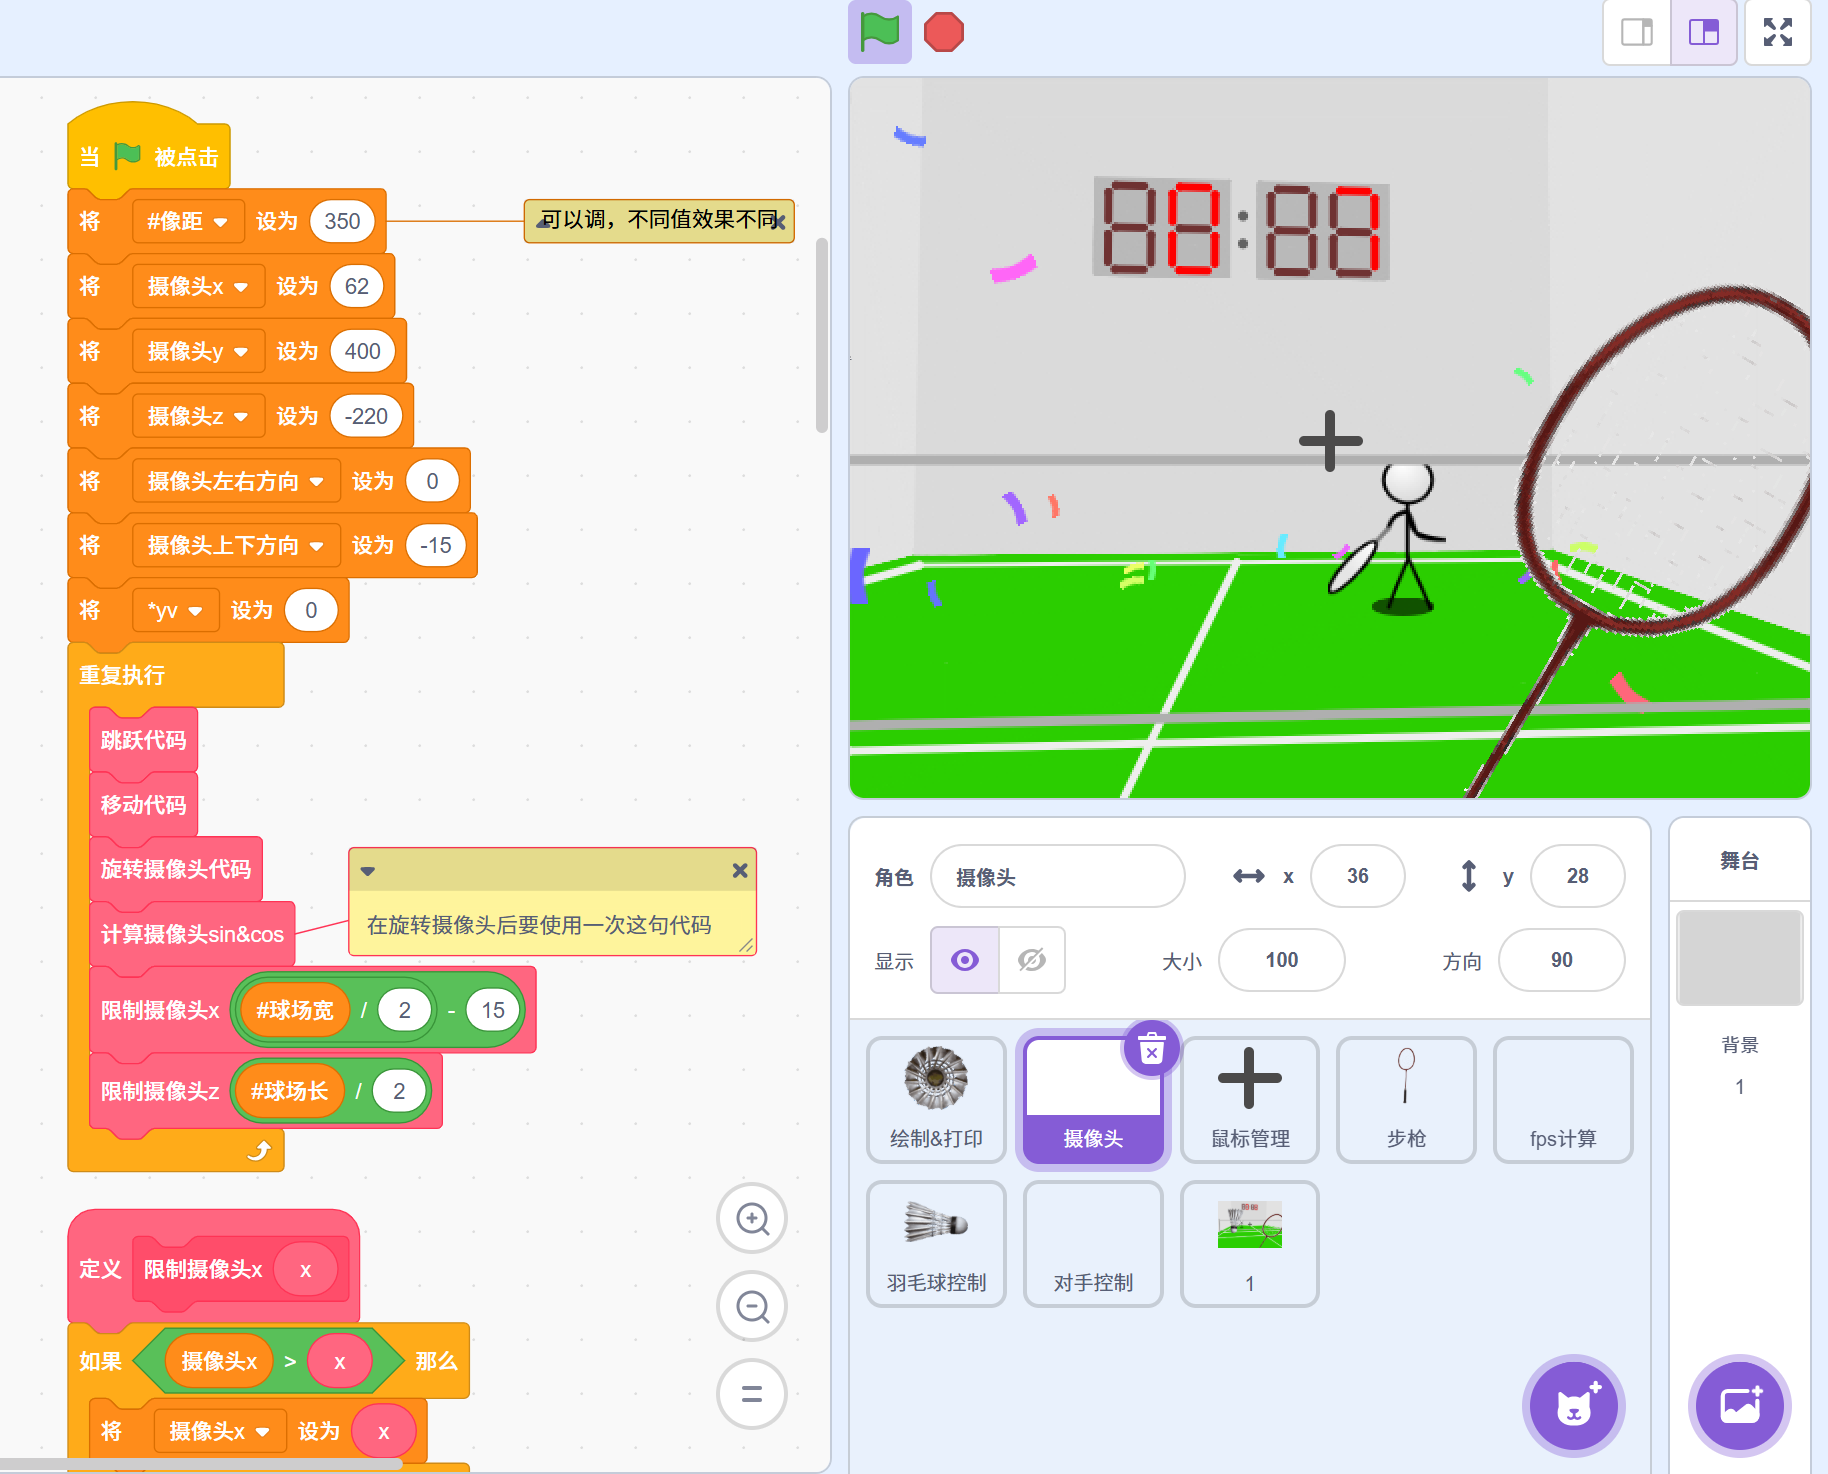Collapse the yellow comment with its arrow
The image size is (1828, 1474).
[x=368, y=871]
